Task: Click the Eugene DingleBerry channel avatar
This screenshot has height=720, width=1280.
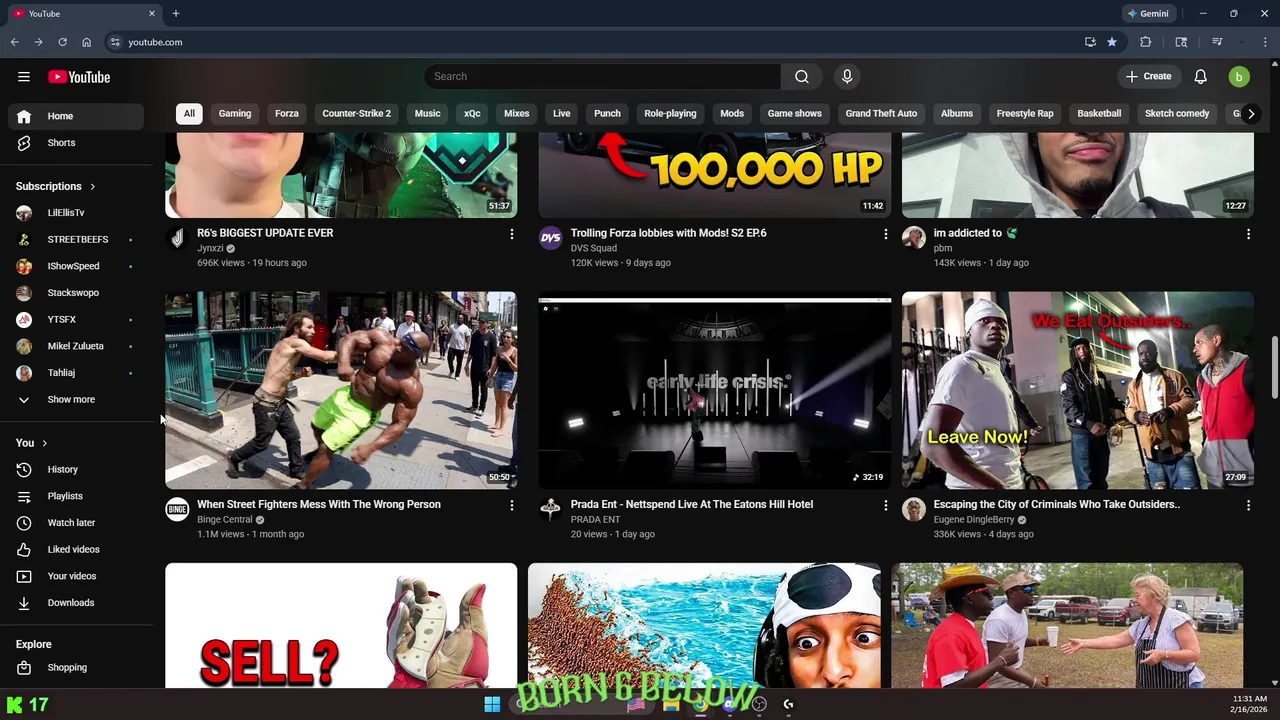Action: click(x=913, y=510)
